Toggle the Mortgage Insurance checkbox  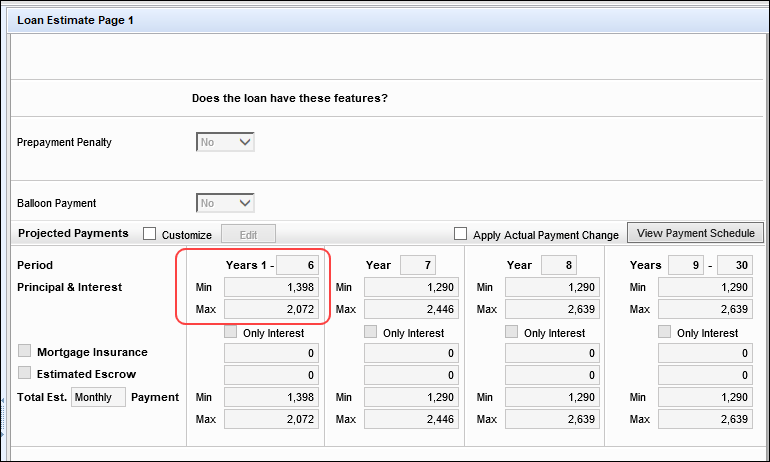pyautogui.click(x=25, y=352)
